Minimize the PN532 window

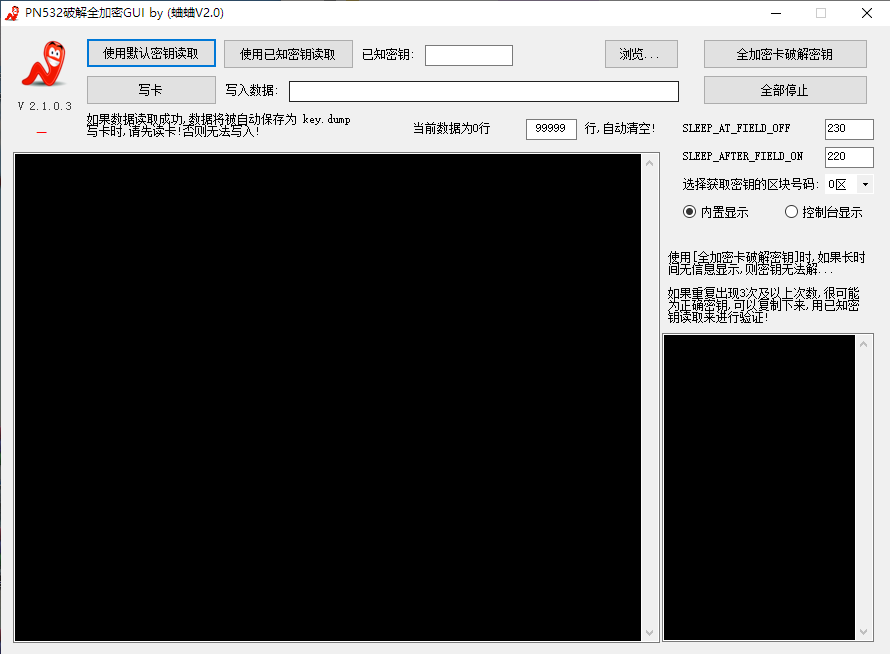[776, 13]
